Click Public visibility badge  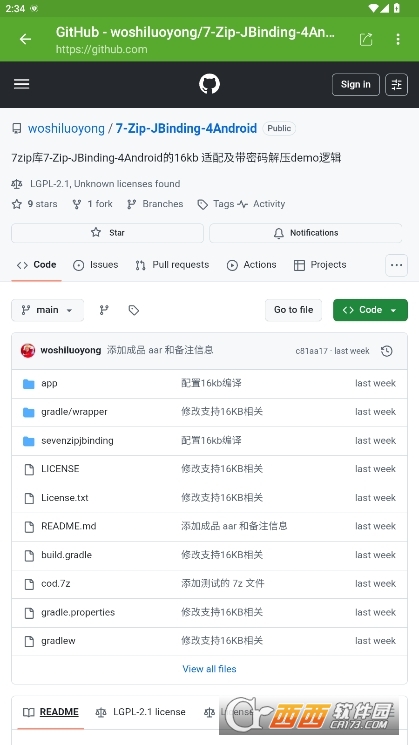coord(279,128)
